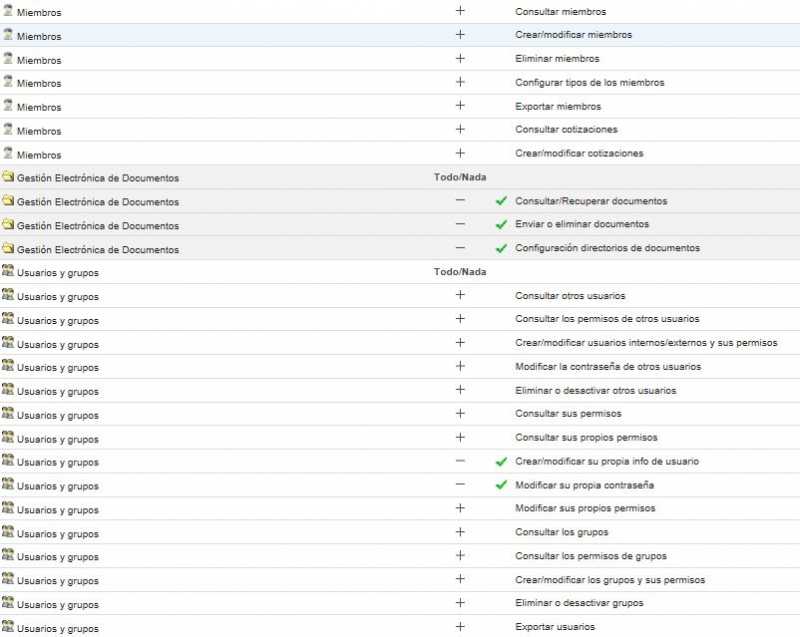Screen dimensions: 800x637
Task: Click plus for Crear/modificar cotizaciones
Action: click(x=460, y=153)
